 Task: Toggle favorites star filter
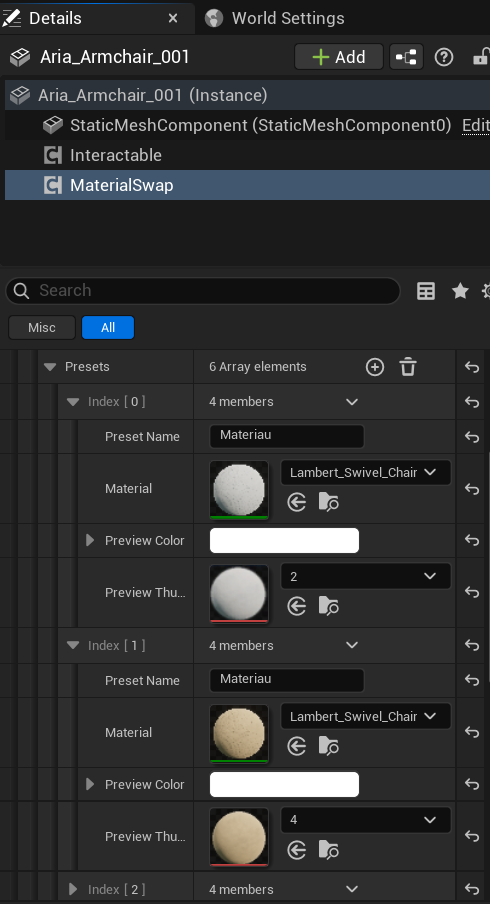click(460, 291)
